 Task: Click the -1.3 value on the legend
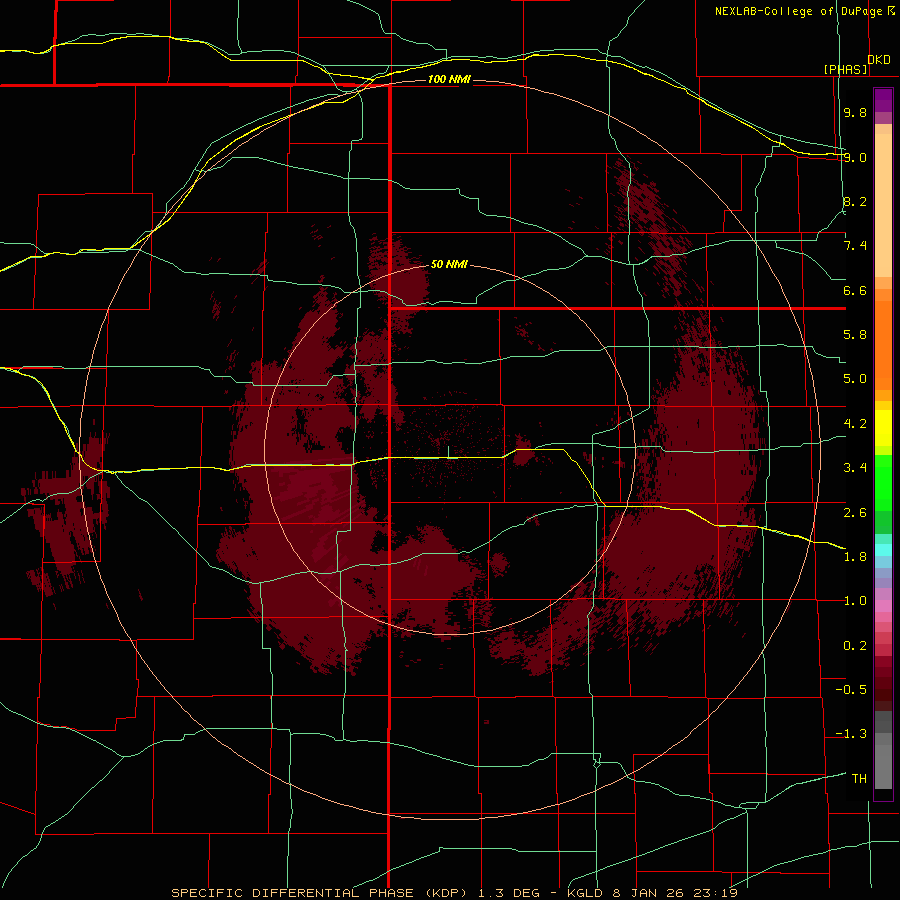851,734
